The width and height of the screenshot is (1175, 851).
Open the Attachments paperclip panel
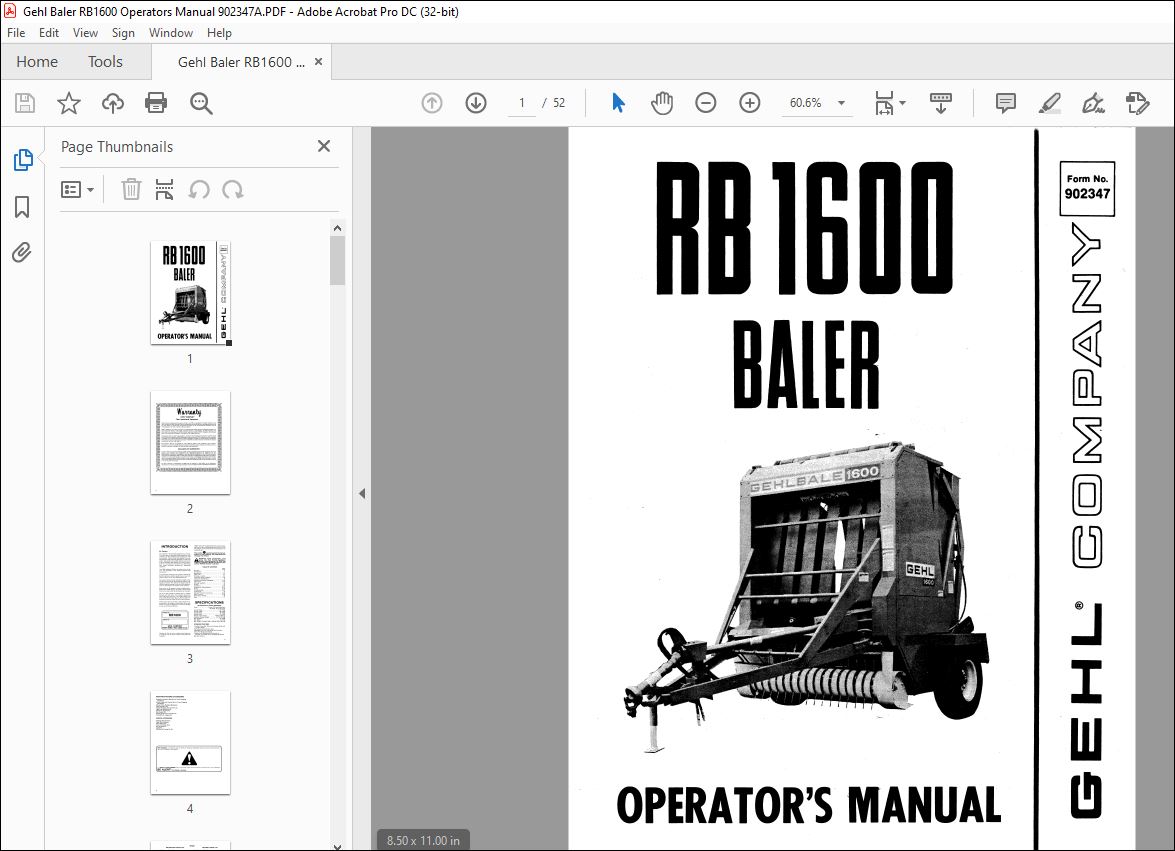(22, 252)
